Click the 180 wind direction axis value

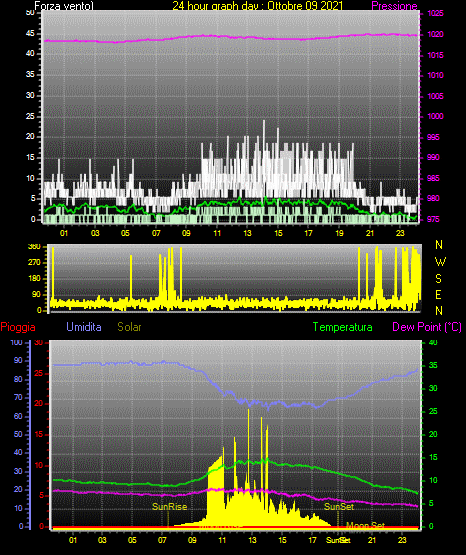tap(34, 279)
